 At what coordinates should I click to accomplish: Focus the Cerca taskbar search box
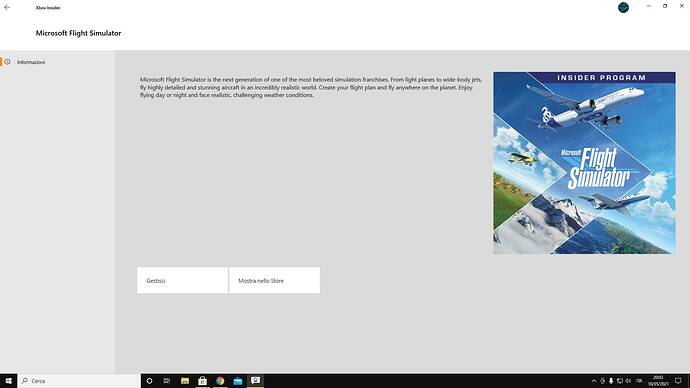[79, 381]
